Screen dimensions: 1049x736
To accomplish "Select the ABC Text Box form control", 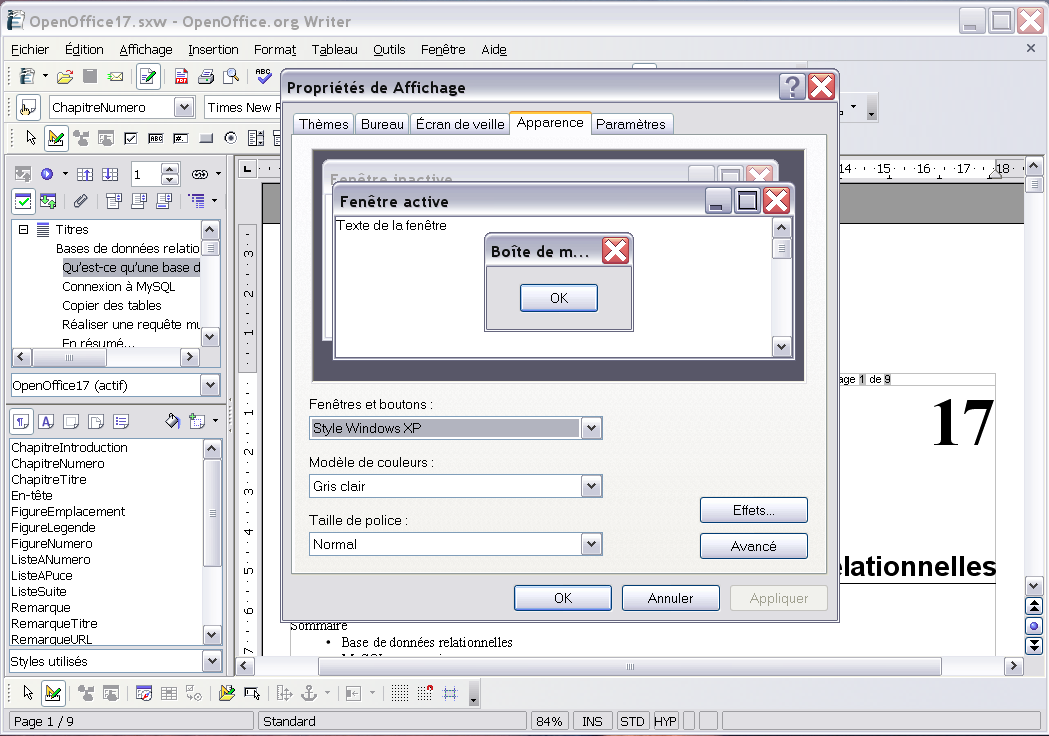I will tap(156, 139).
